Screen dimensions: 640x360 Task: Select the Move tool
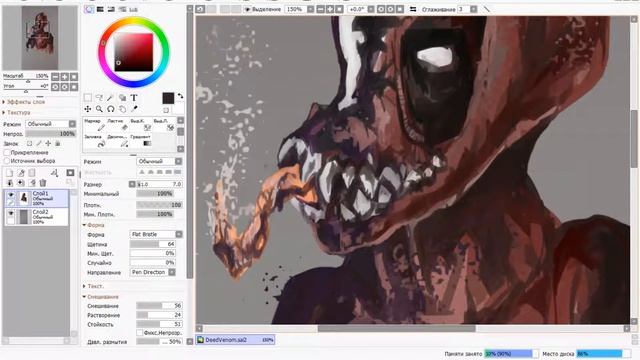(x=88, y=109)
